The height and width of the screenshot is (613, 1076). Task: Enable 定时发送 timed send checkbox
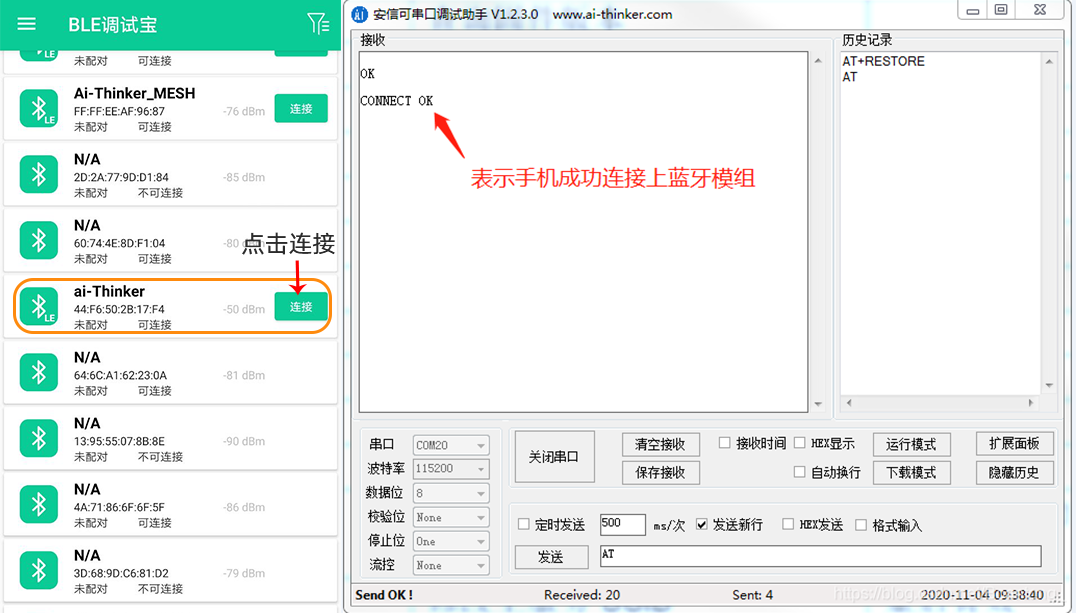[524, 524]
